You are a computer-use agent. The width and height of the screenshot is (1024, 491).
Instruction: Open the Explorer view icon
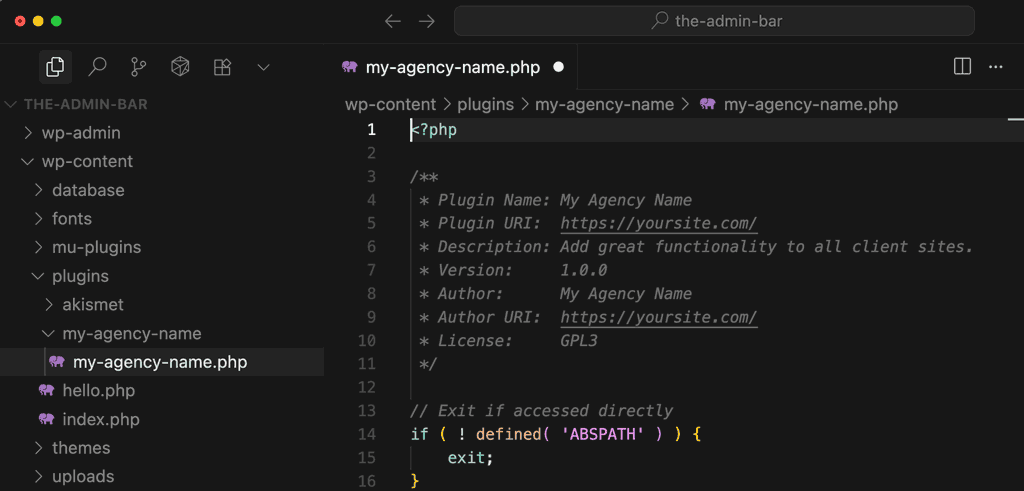point(56,67)
